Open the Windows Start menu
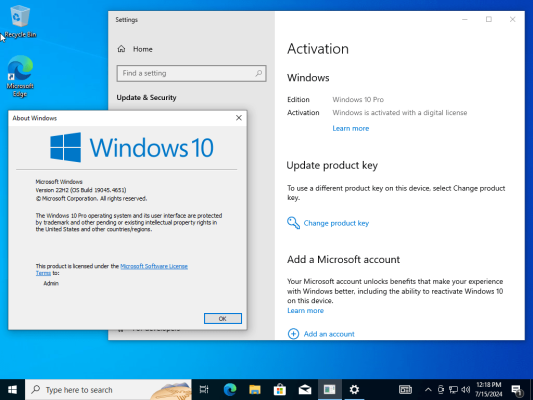Image resolution: width=533 pixels, height=400 pixels. point(12,389)
